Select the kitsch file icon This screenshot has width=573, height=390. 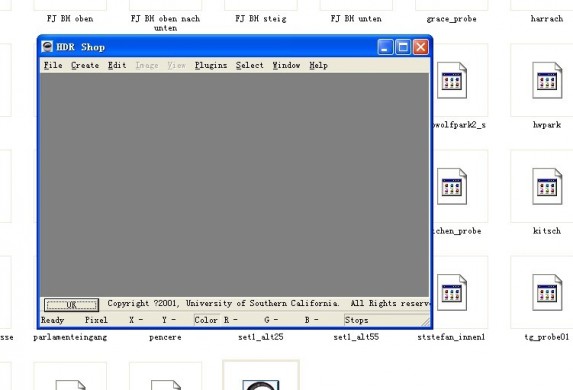pyautogui.click(x=547, y=186)
